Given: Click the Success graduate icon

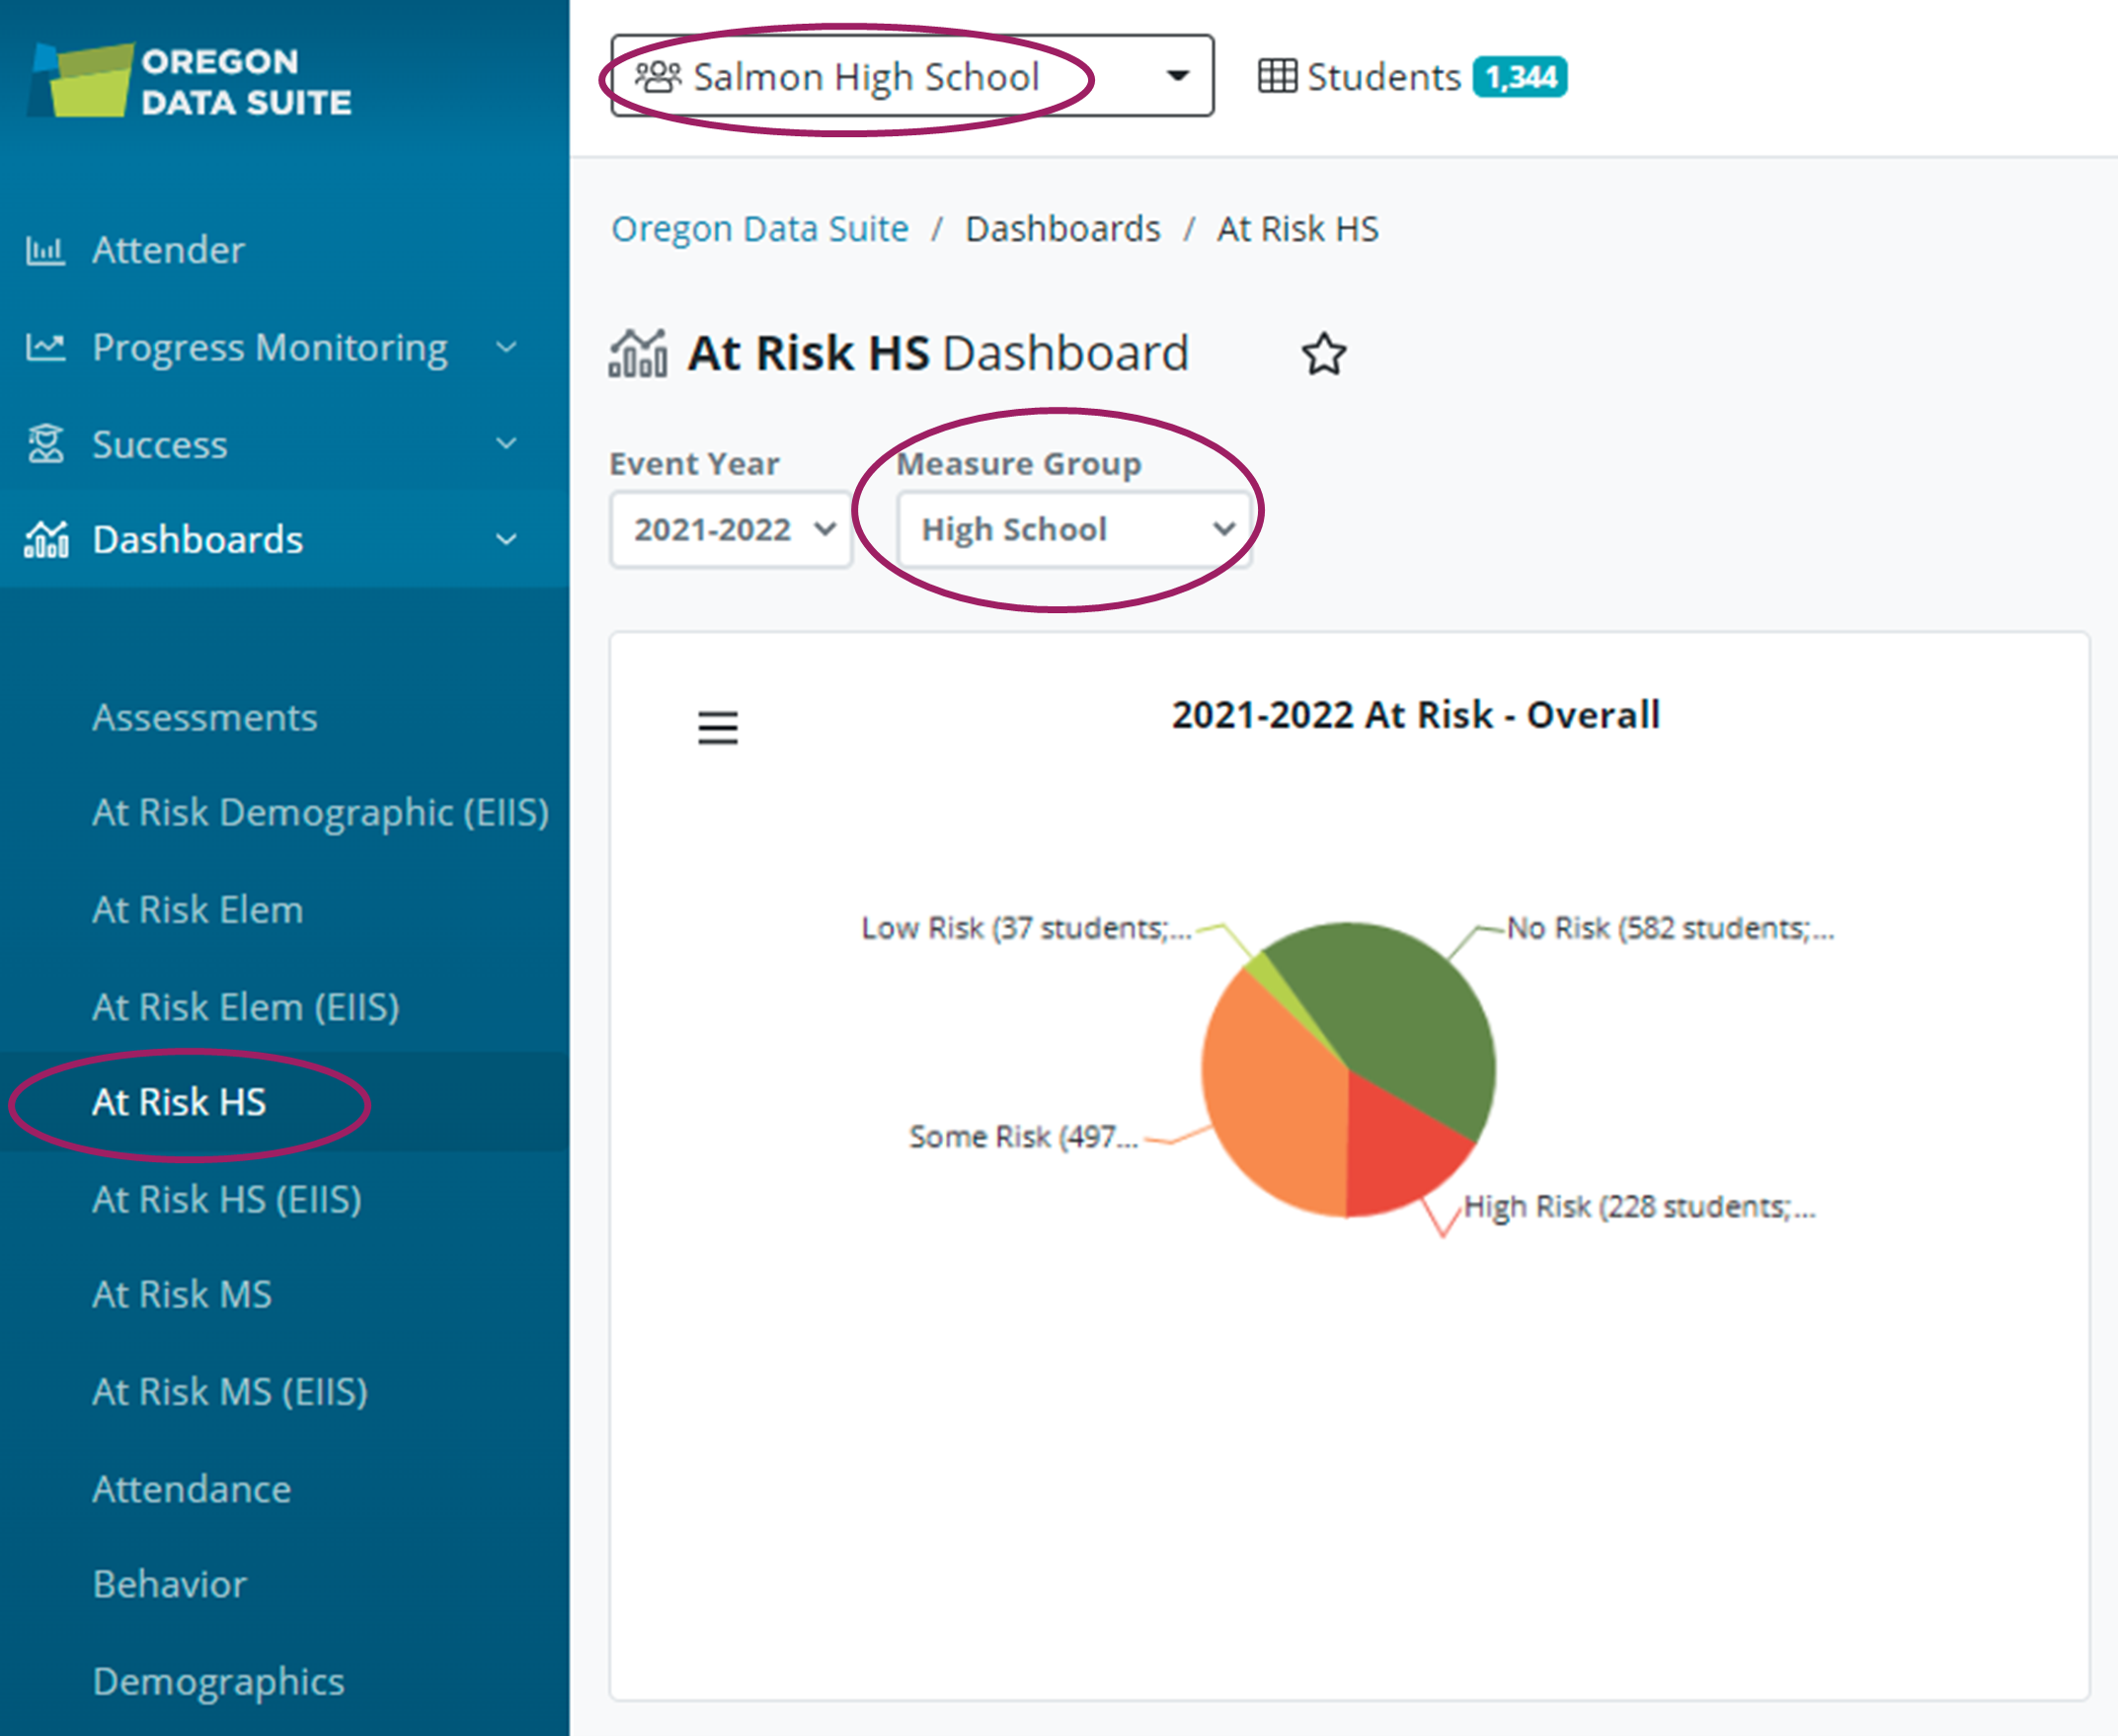Looking at the screenshot, I should click(45, 444).
